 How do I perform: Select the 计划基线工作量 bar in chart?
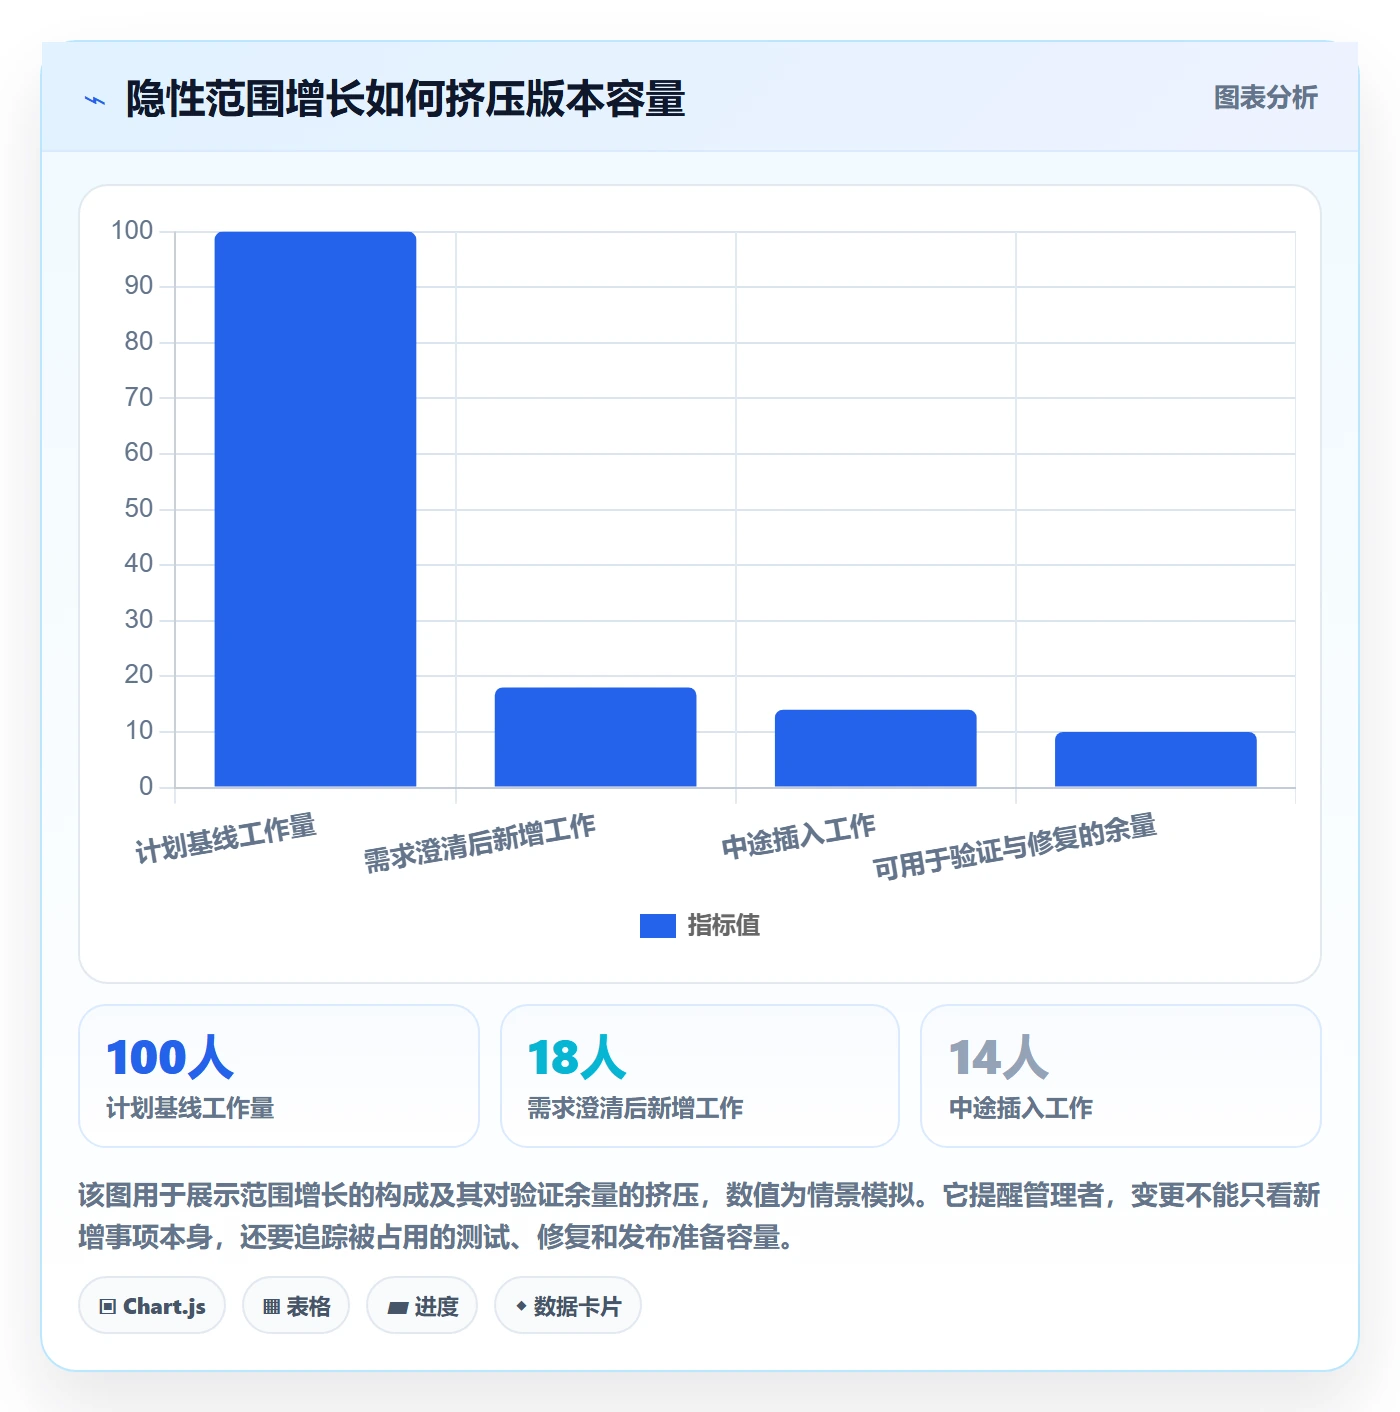315,509
